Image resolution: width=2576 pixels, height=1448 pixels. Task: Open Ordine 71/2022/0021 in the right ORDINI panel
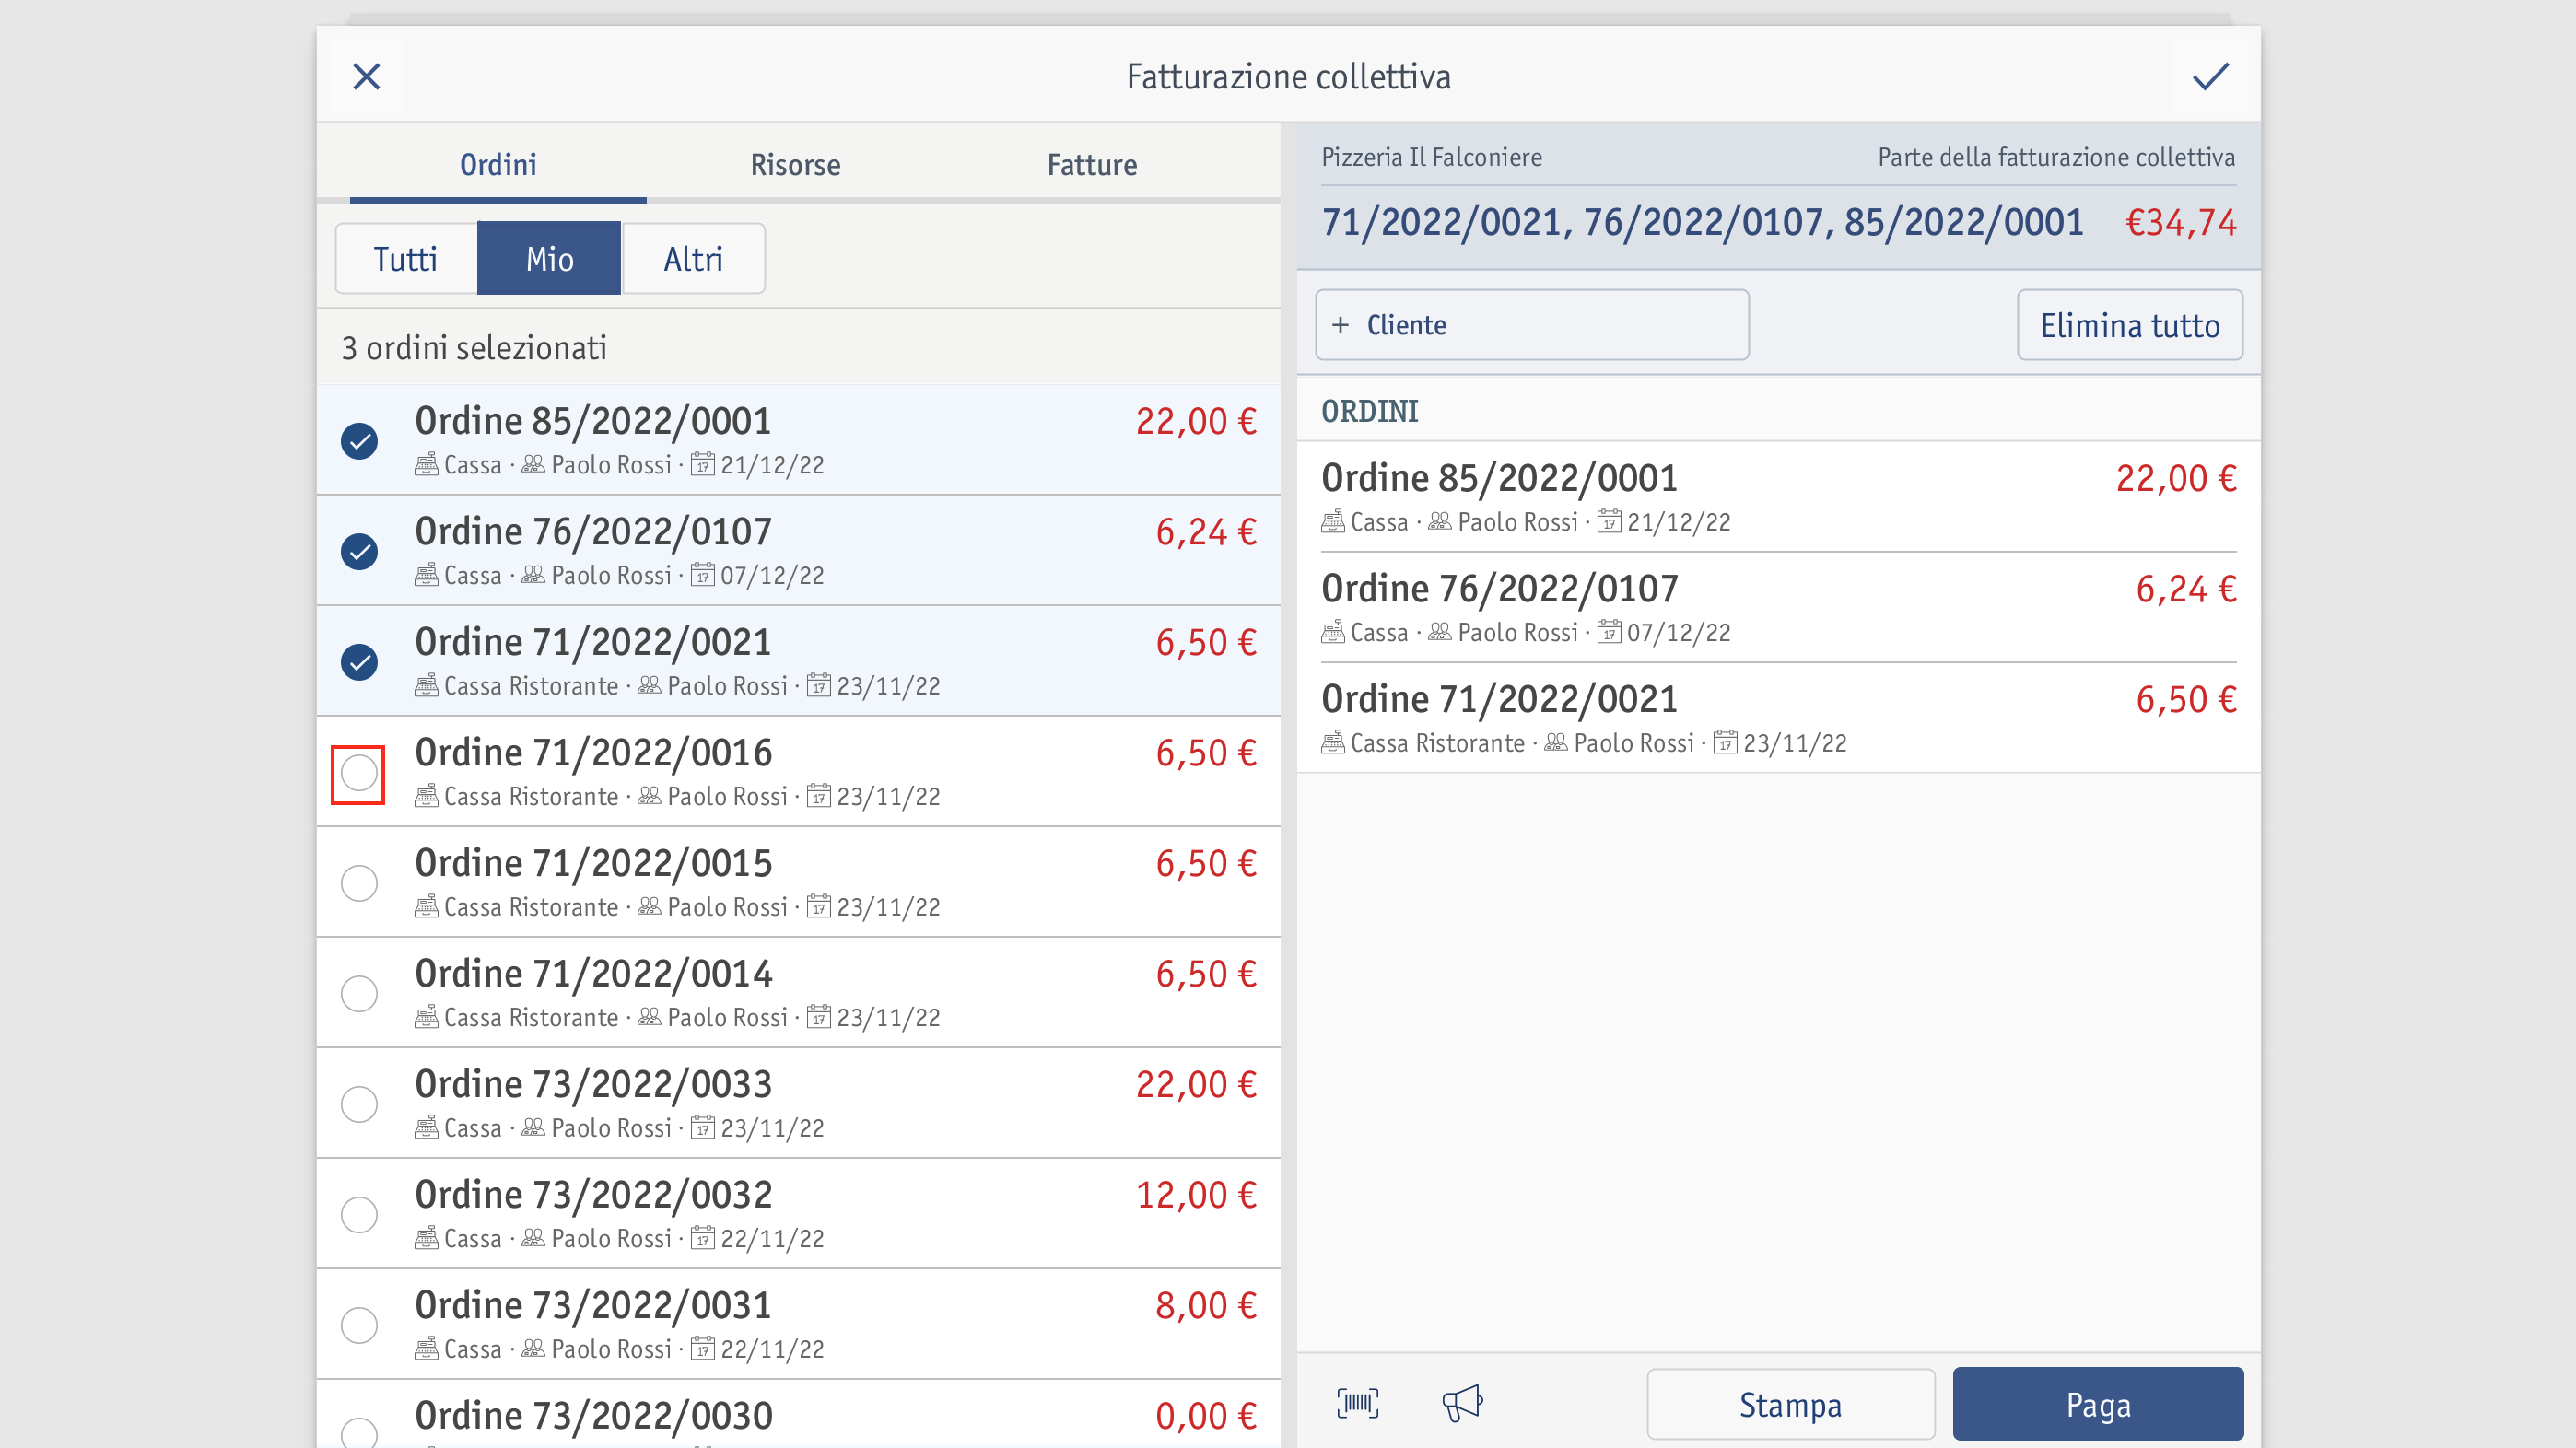point(1778,718)
